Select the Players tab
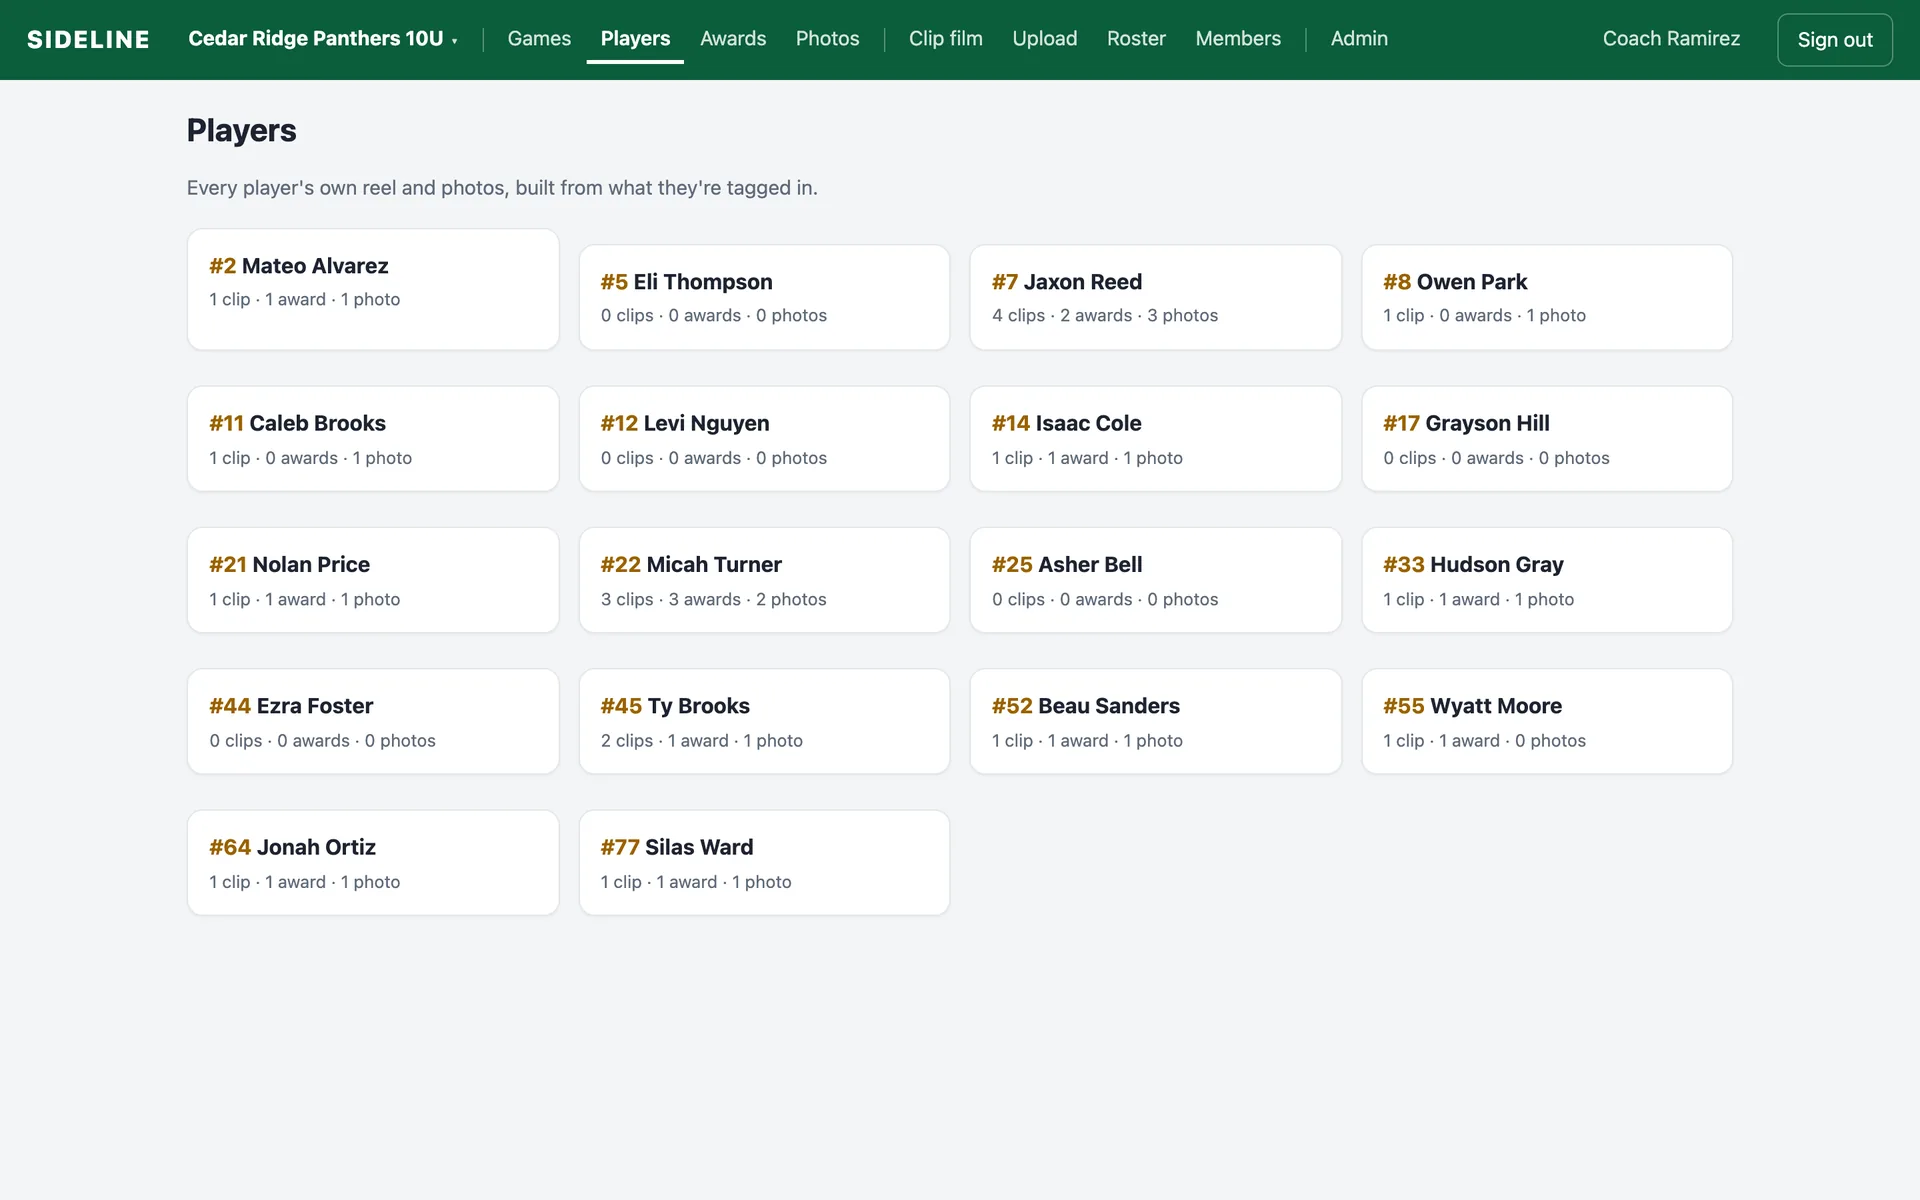 635,39
